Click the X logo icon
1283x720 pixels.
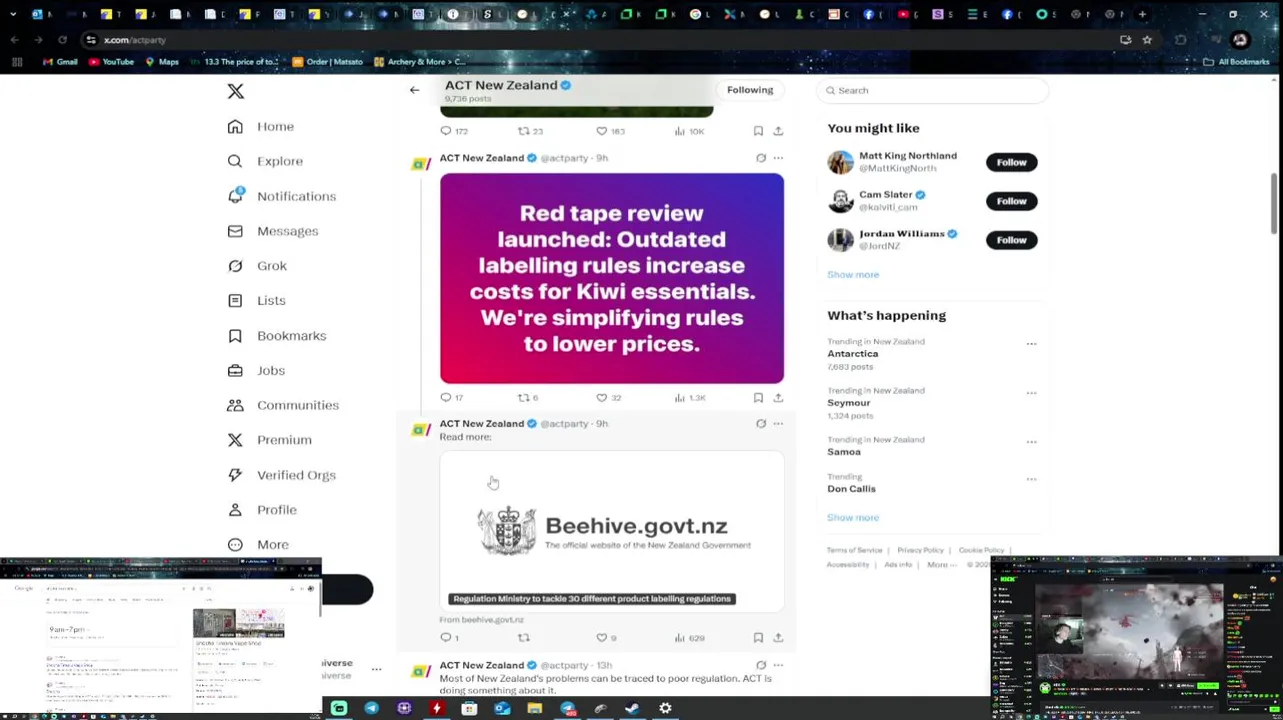pyautogui.click(x=236, y=91)
